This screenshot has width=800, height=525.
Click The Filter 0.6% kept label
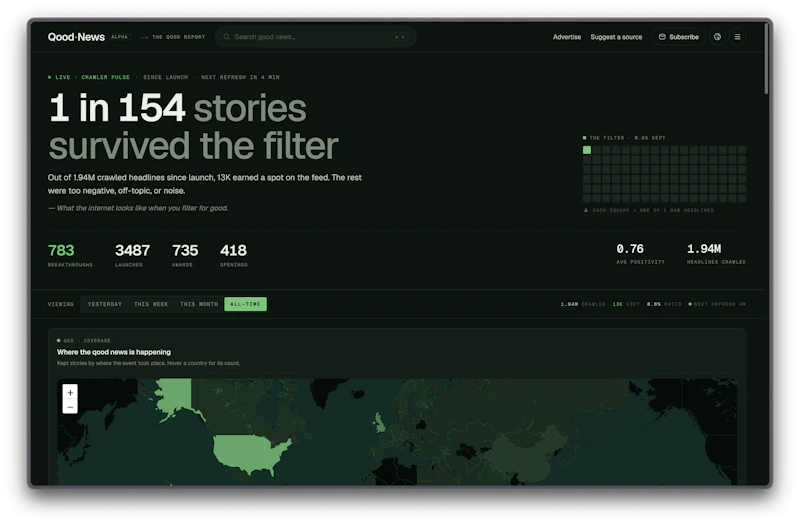(x=624, y=138)
